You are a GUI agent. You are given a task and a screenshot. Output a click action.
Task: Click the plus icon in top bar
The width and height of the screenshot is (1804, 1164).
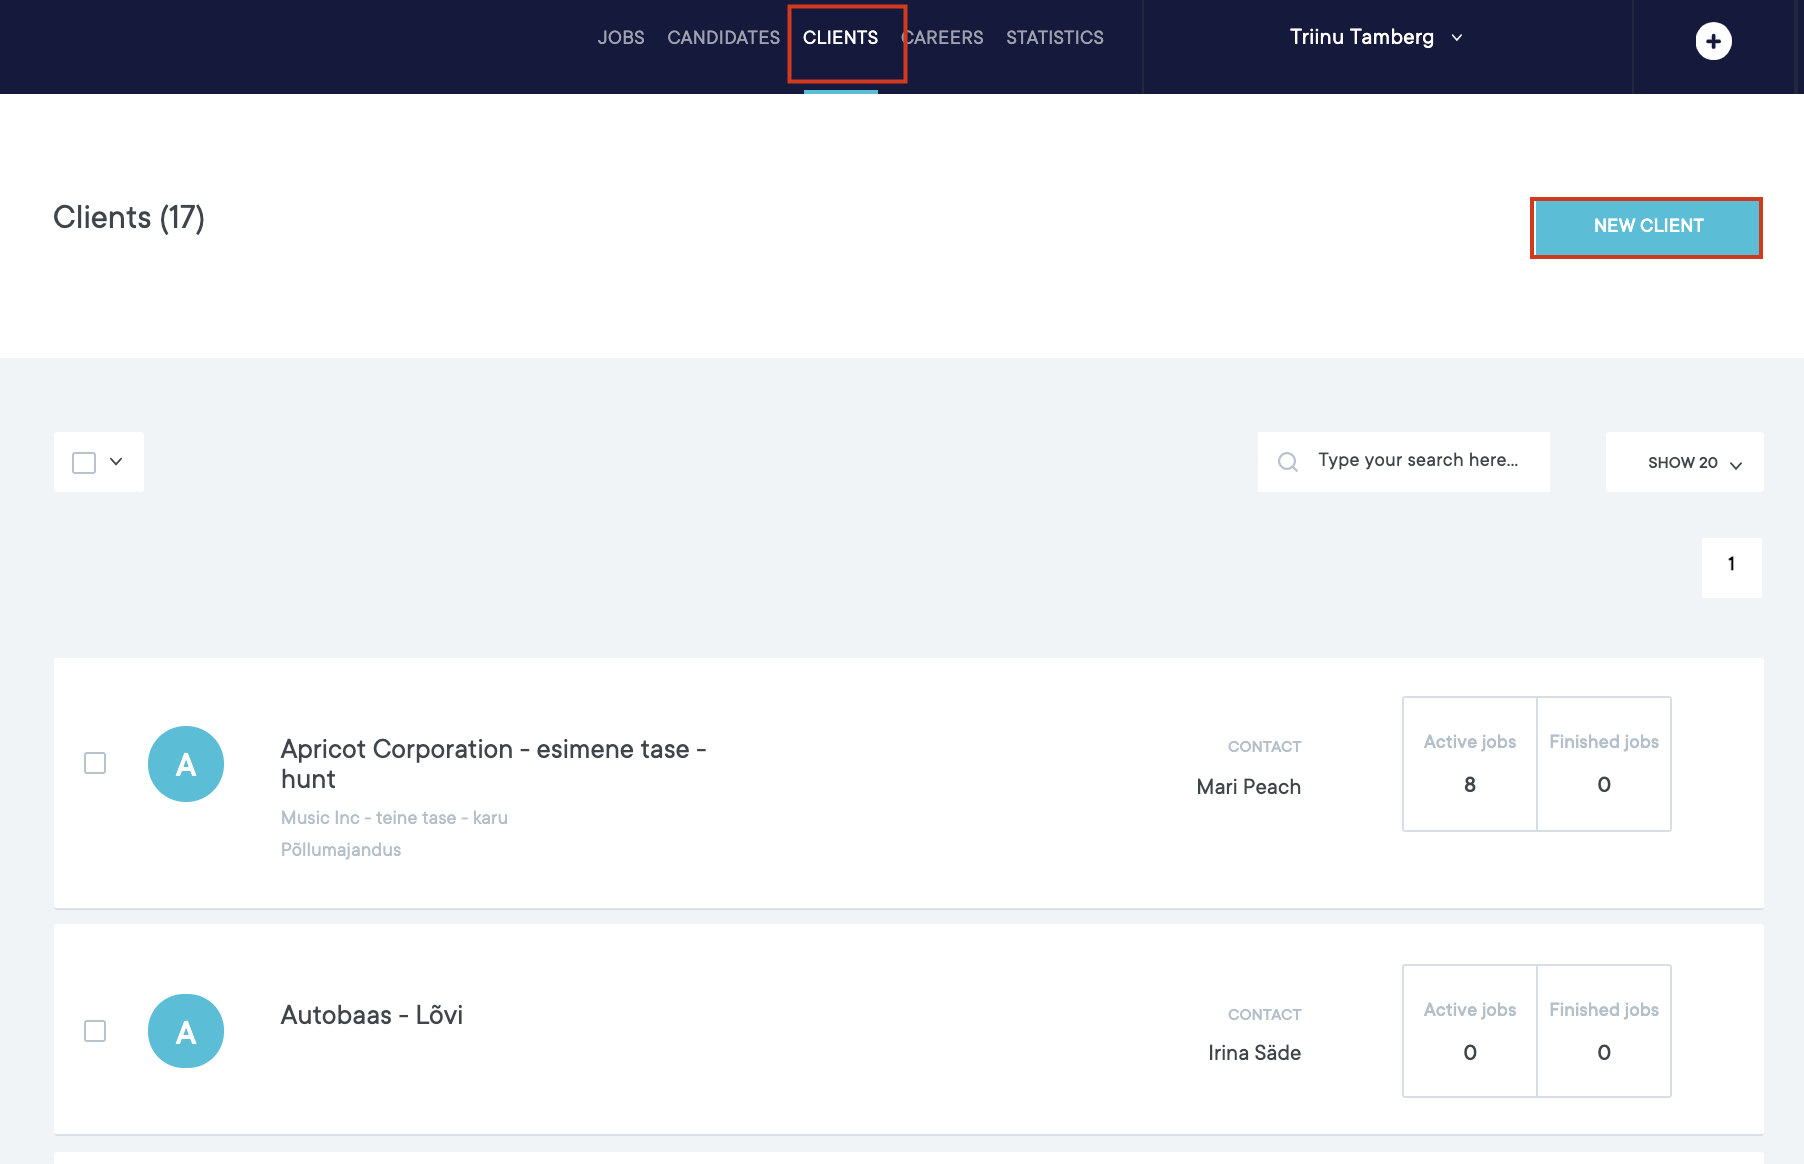1713,41
